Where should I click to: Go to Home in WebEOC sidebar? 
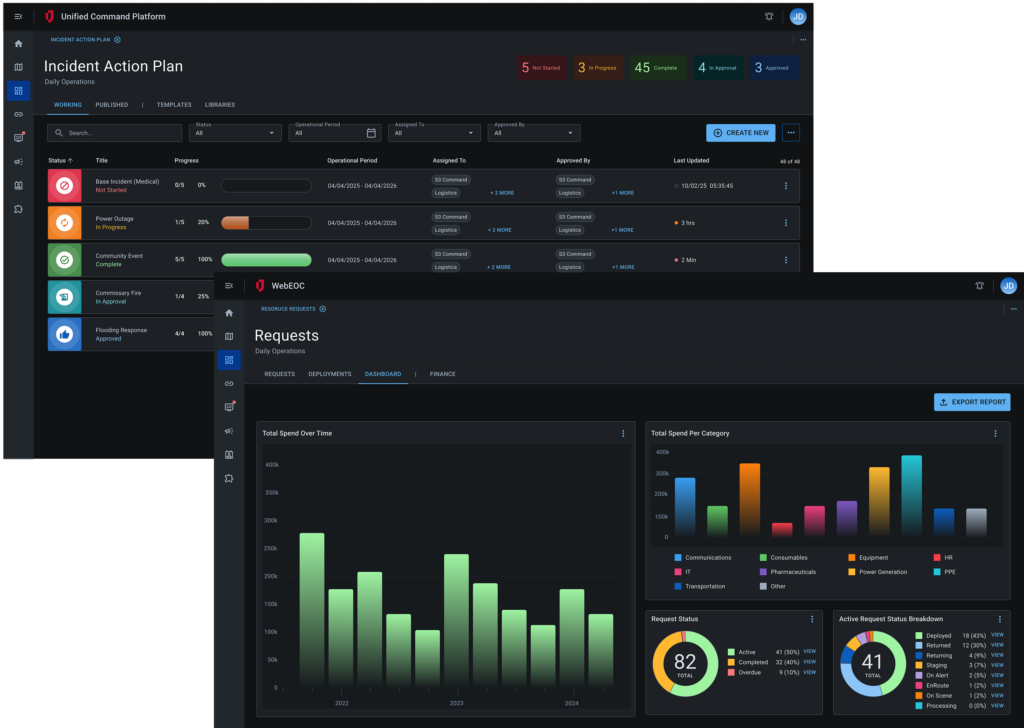(229, 313)
